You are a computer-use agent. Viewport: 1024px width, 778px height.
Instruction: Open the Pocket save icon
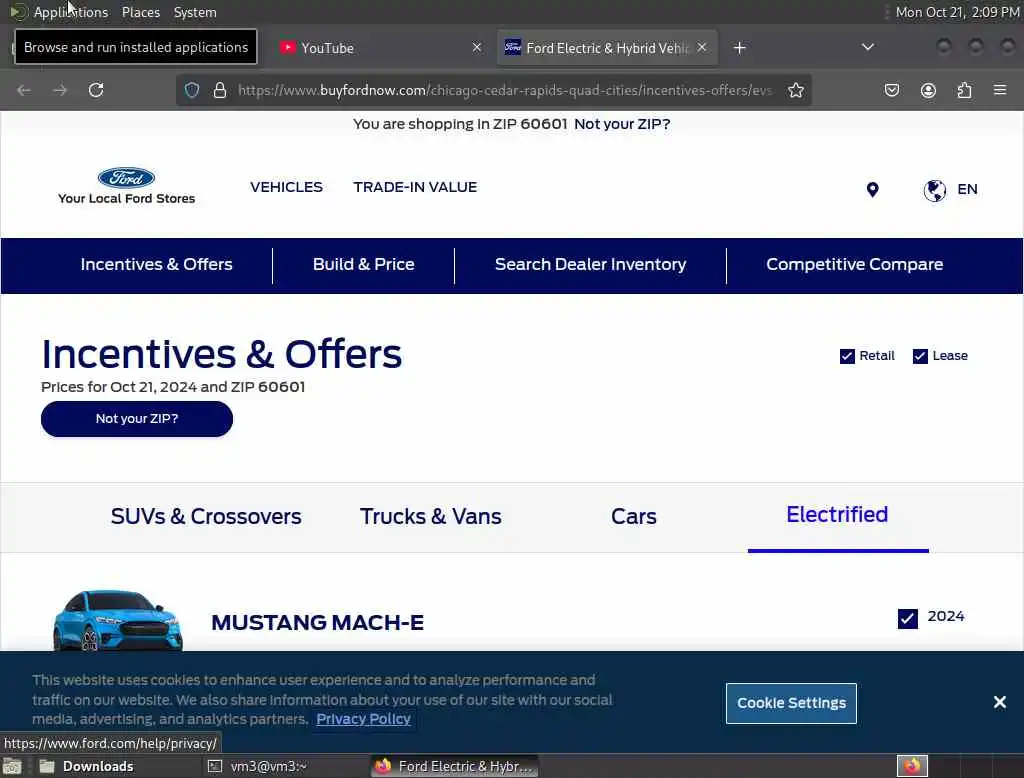point(891,90)
